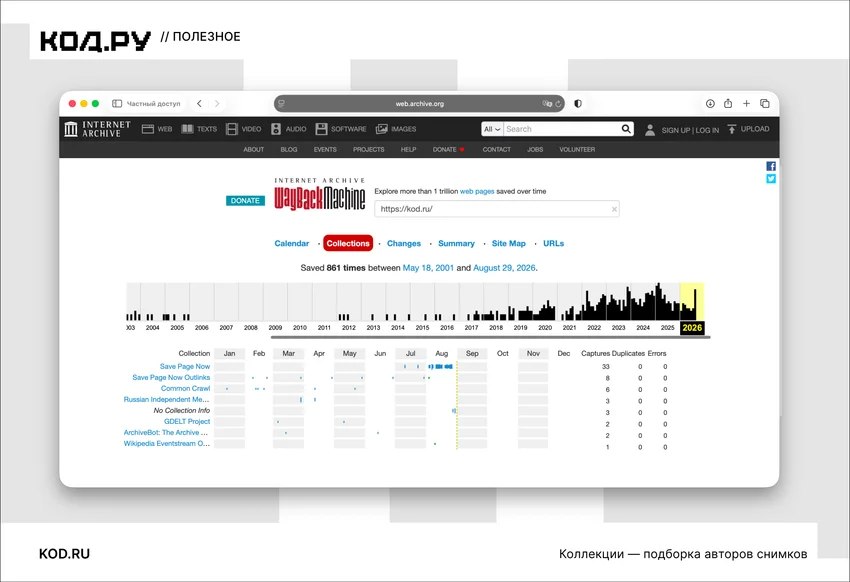Open new tab with plus icon
Viewport: 850px width, 582px height.
pos(746,104)
